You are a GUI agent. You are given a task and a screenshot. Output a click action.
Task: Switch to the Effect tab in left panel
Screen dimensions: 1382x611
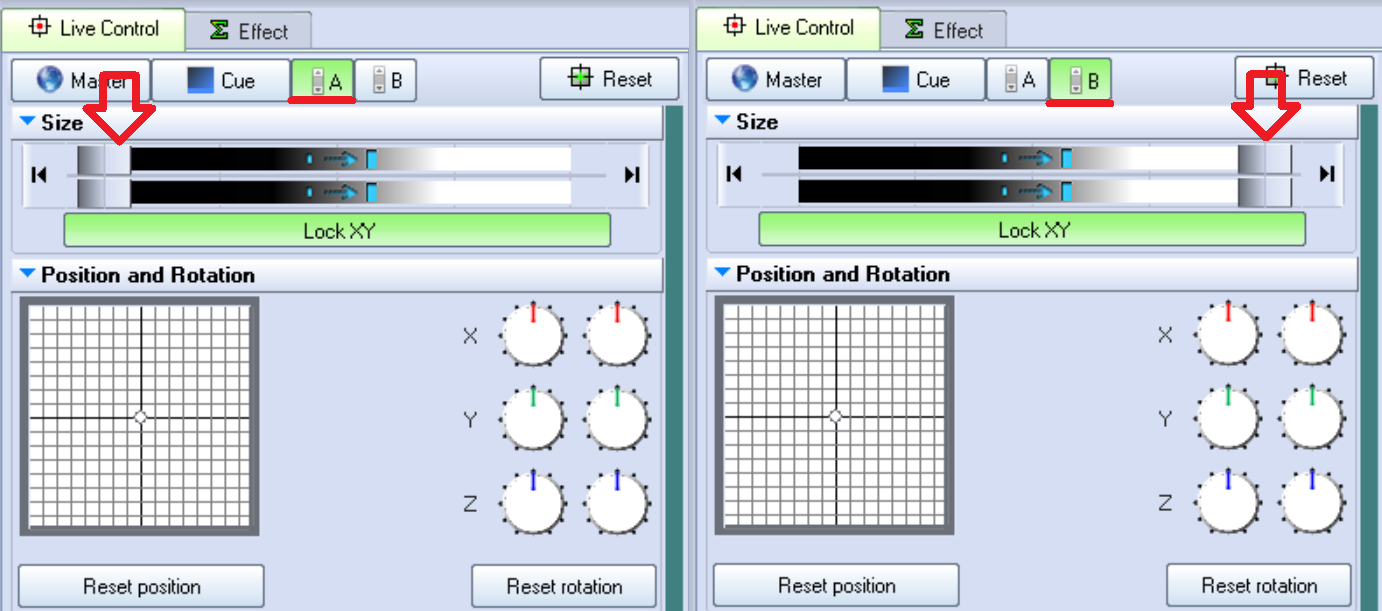pos(249,31)
